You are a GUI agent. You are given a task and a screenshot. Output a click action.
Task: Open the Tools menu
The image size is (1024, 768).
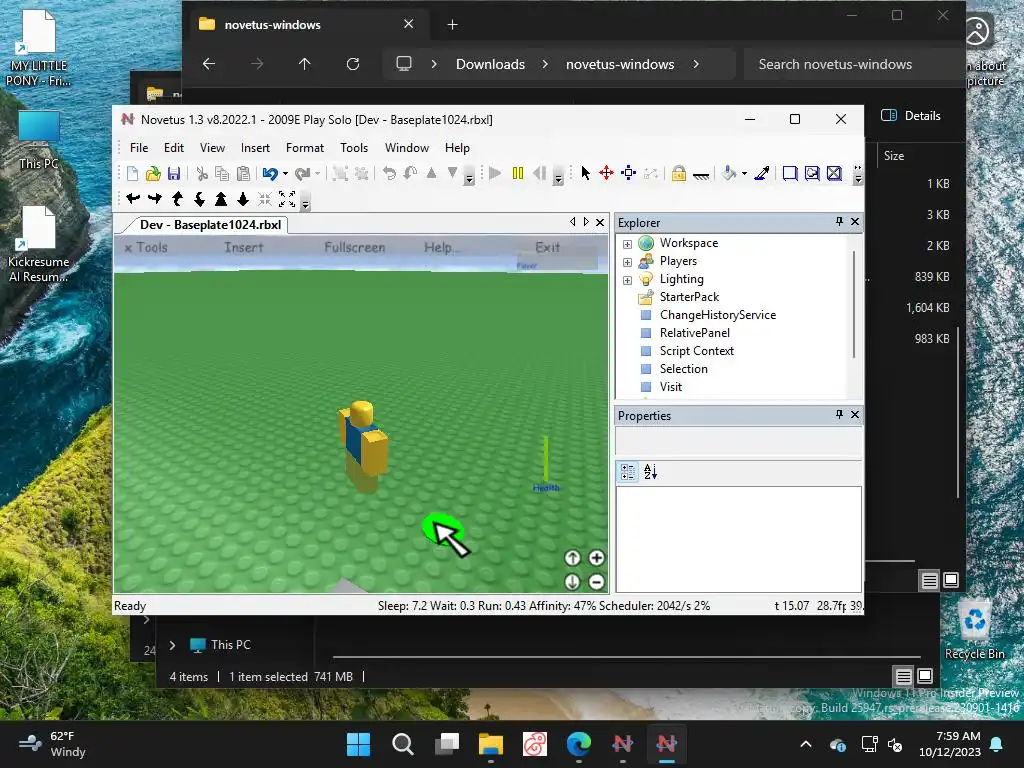(x=354, y=148)
